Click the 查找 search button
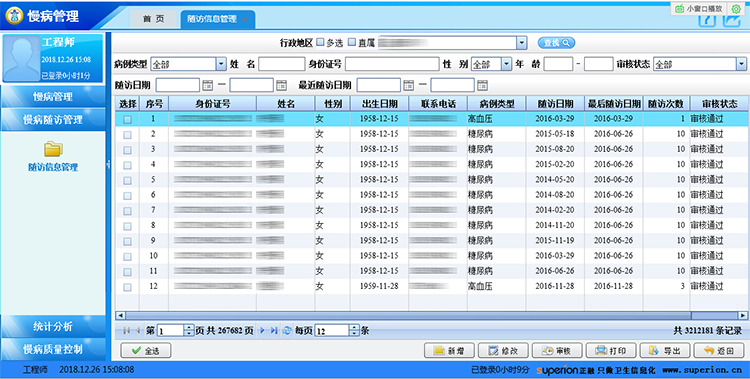This screenshot has width=750, height=379. [556, 43]
